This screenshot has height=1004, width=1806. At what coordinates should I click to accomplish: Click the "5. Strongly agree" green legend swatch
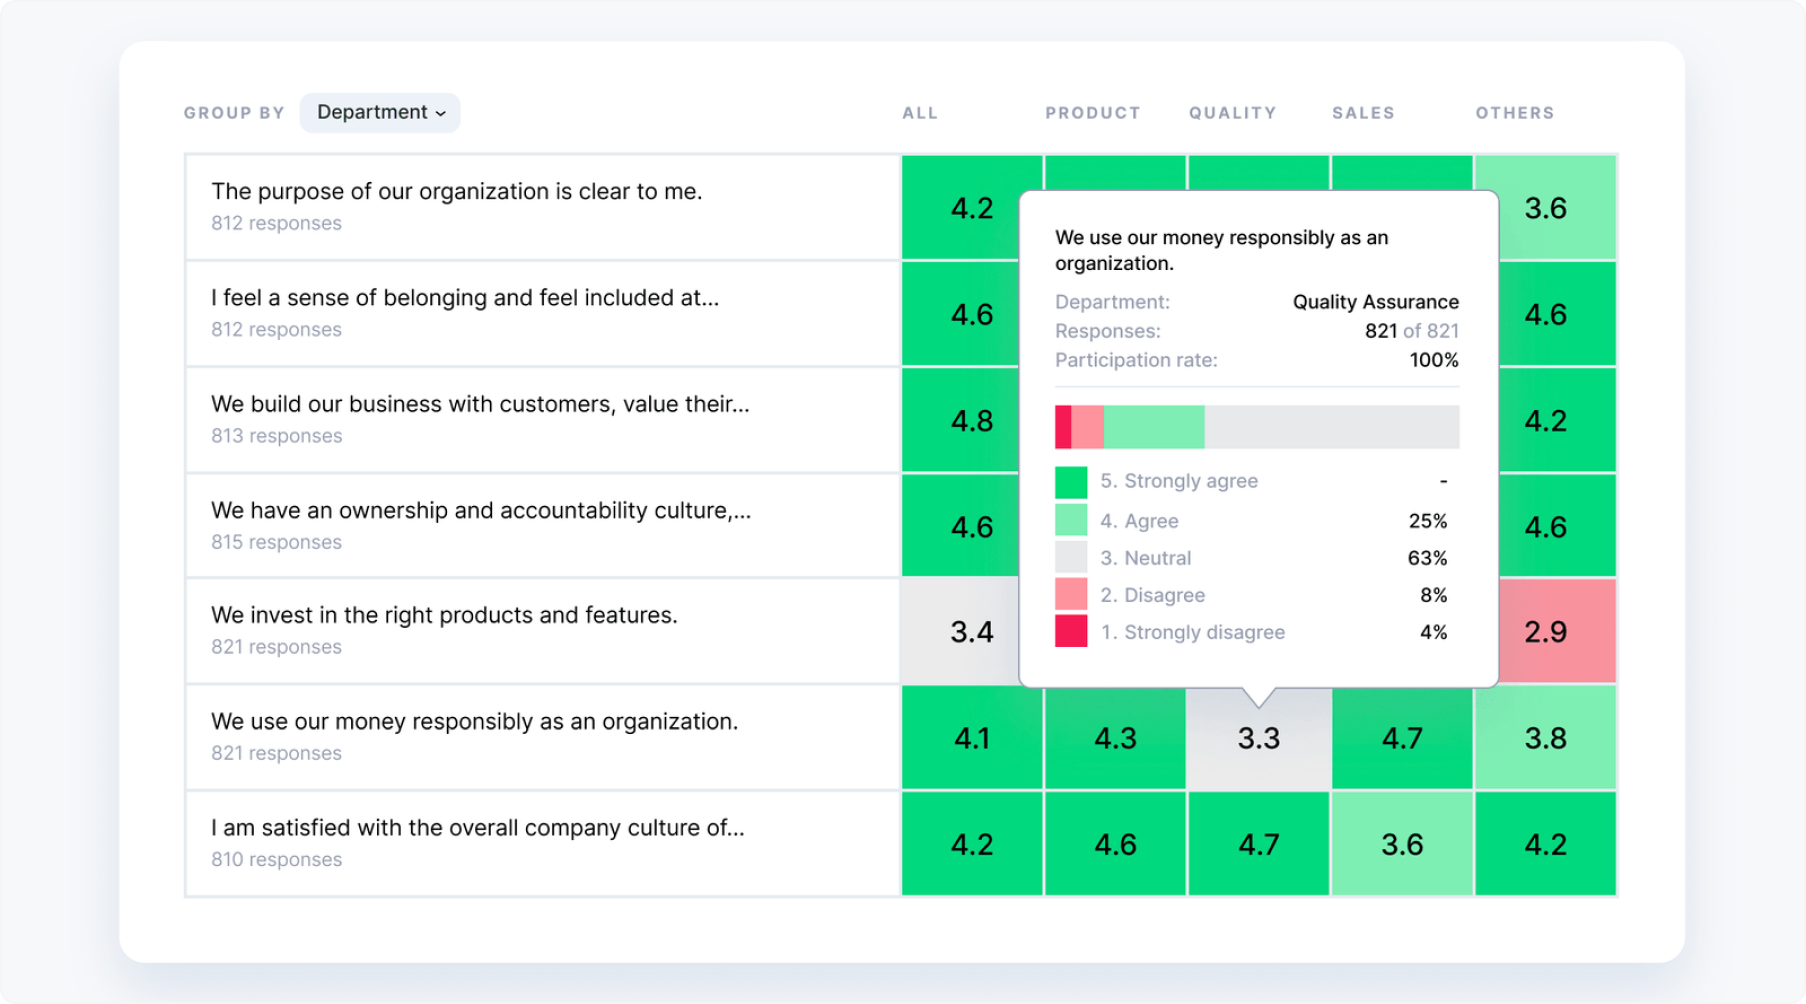click(x=1070, y=481)
